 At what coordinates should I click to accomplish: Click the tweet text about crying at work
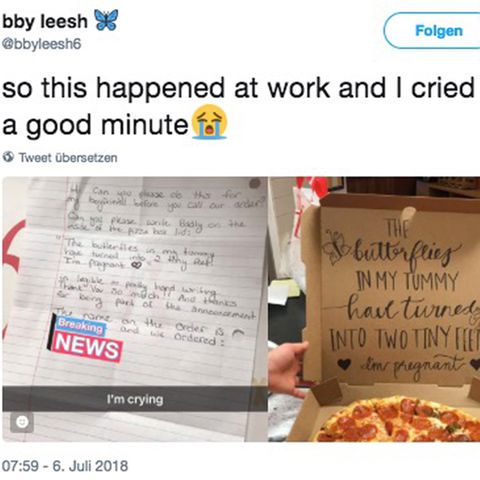[x=238, y=106]
